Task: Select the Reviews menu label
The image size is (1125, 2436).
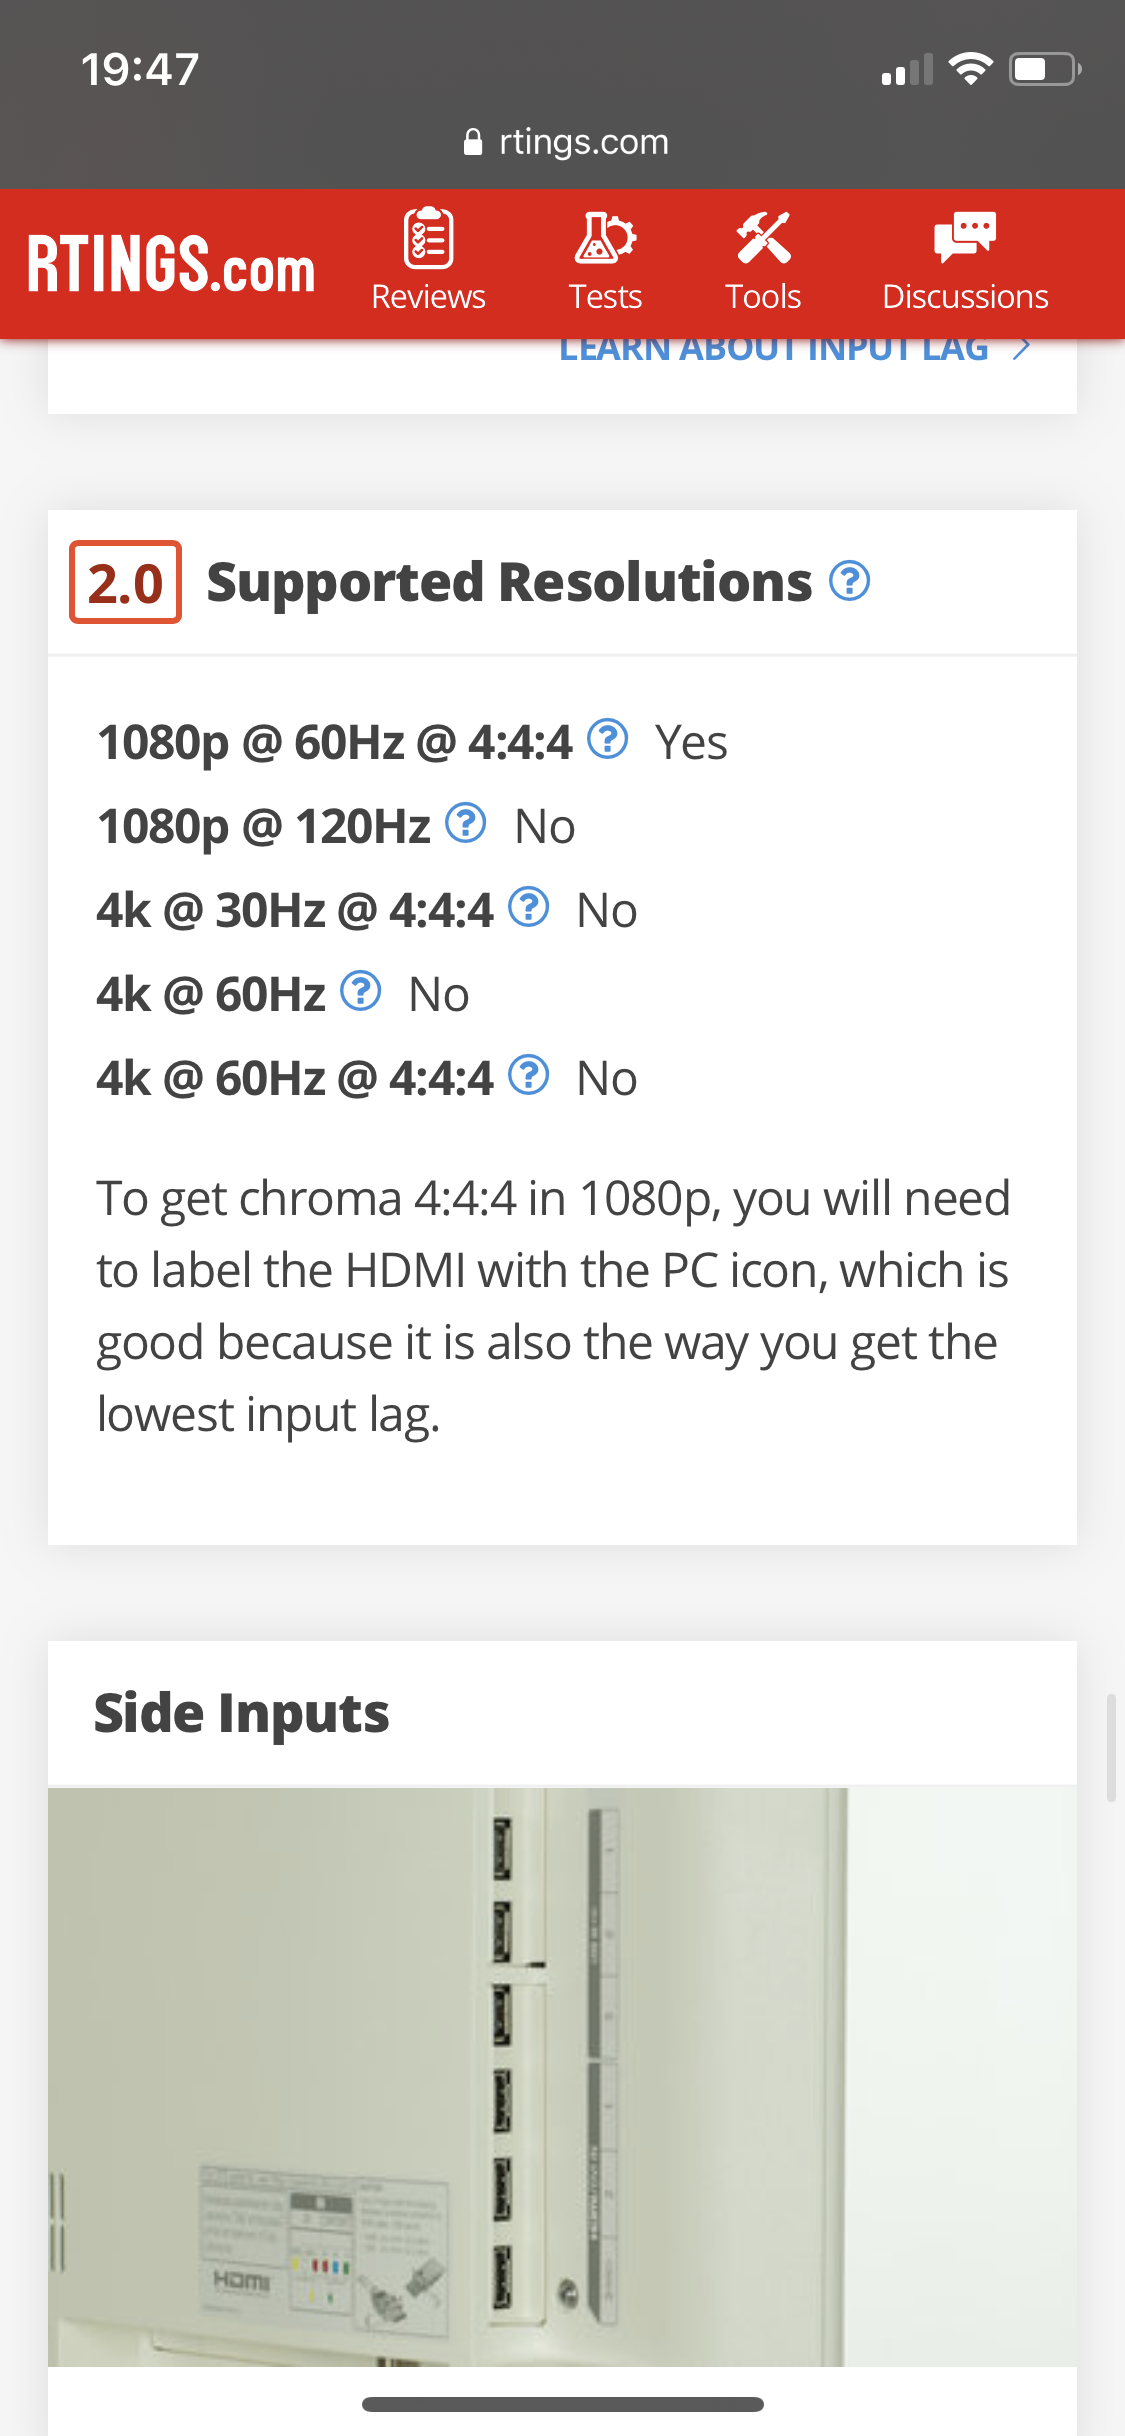Action: (x=428, y=297)
